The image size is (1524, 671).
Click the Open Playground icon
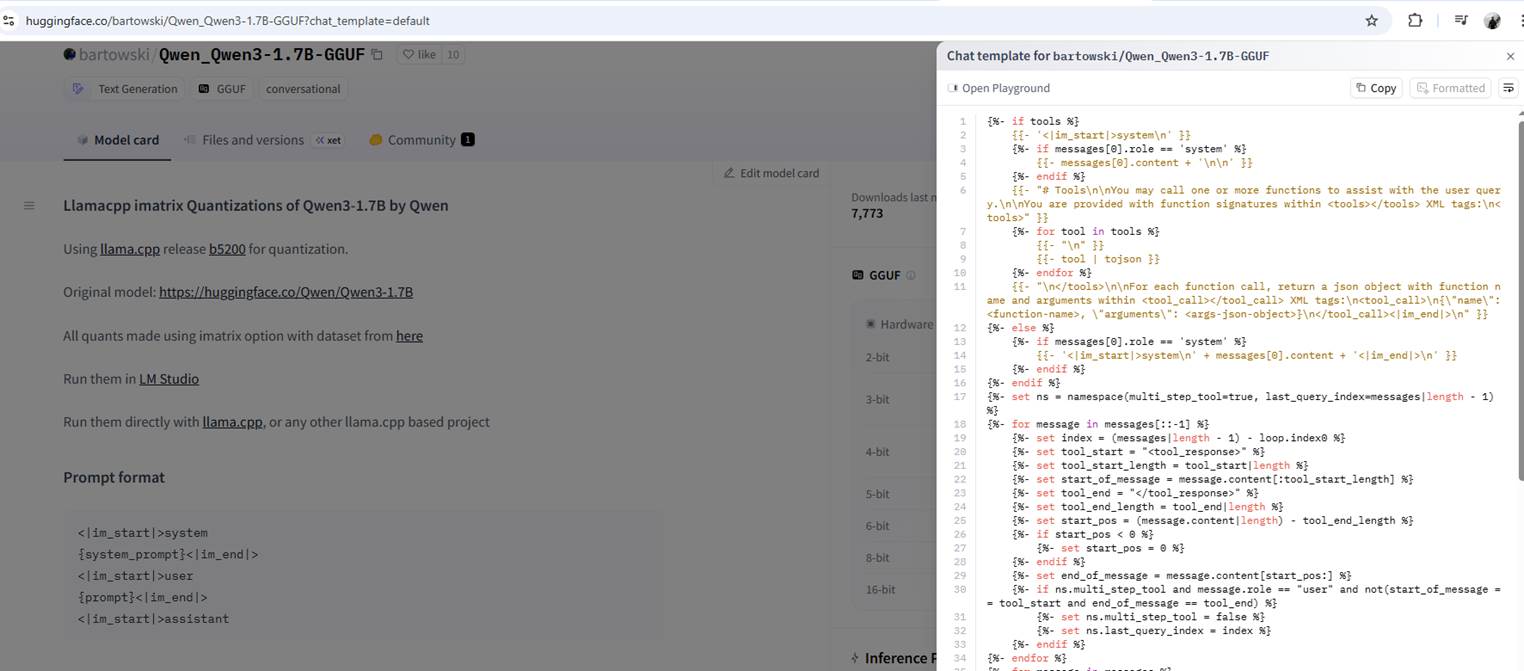(953, 88)
